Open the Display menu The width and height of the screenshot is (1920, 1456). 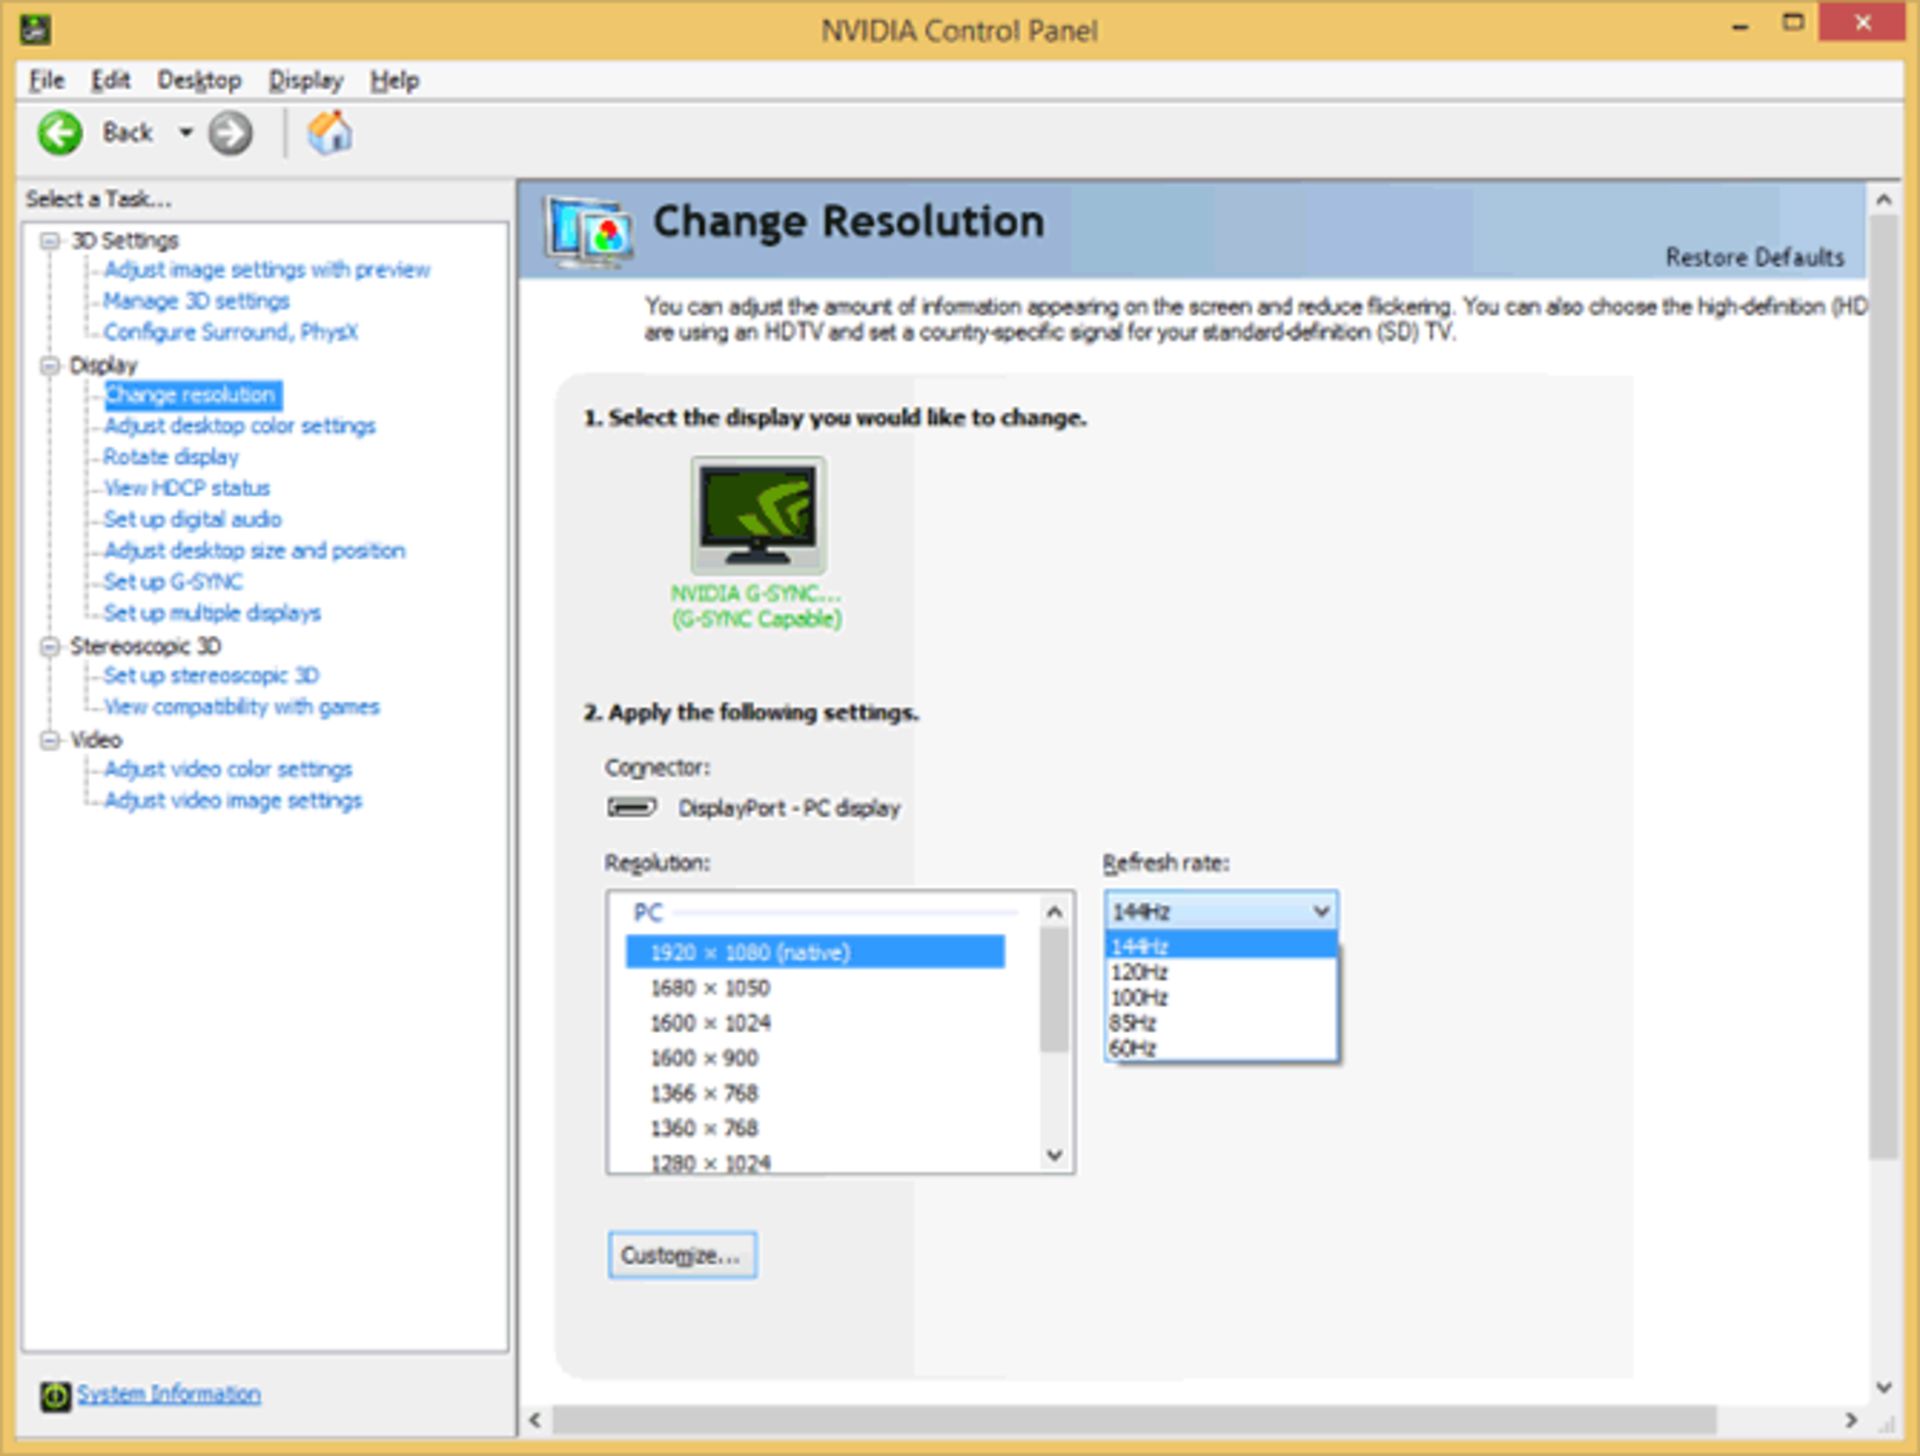point(305,80)
